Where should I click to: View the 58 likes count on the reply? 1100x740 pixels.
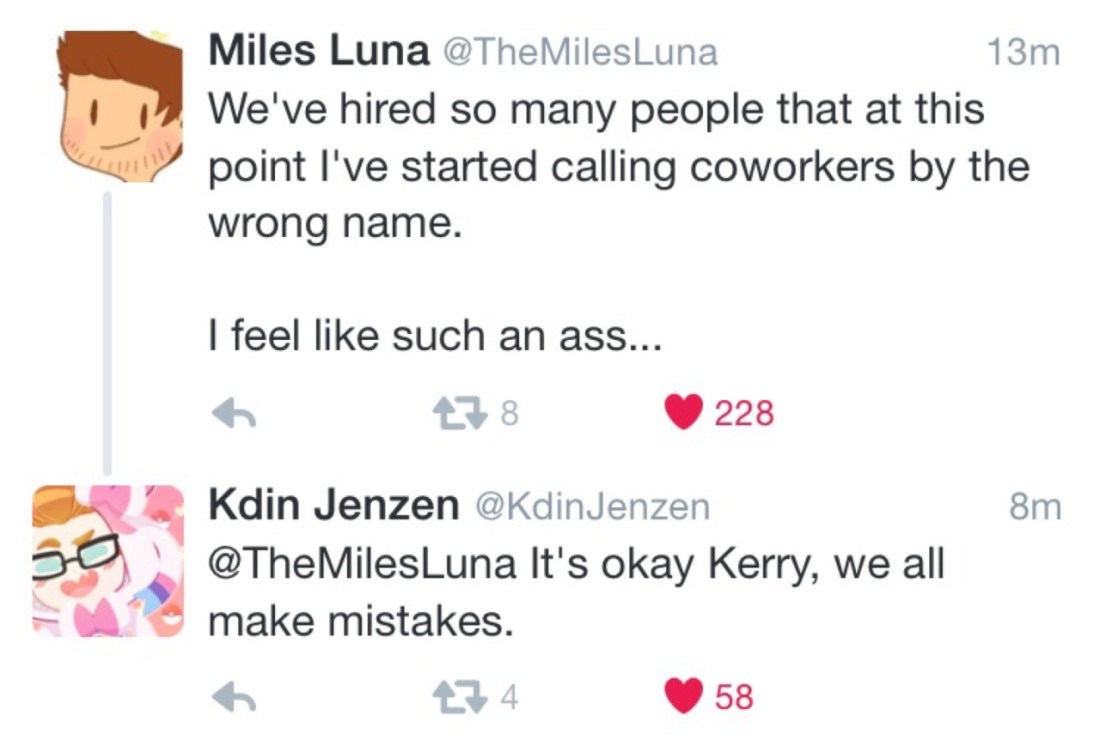tap(734, 697)
